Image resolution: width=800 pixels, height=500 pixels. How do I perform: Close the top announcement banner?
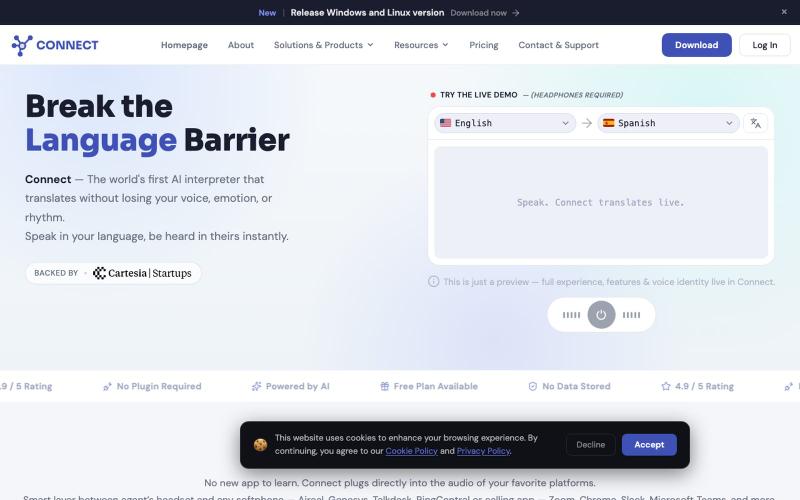pos(784,12)
